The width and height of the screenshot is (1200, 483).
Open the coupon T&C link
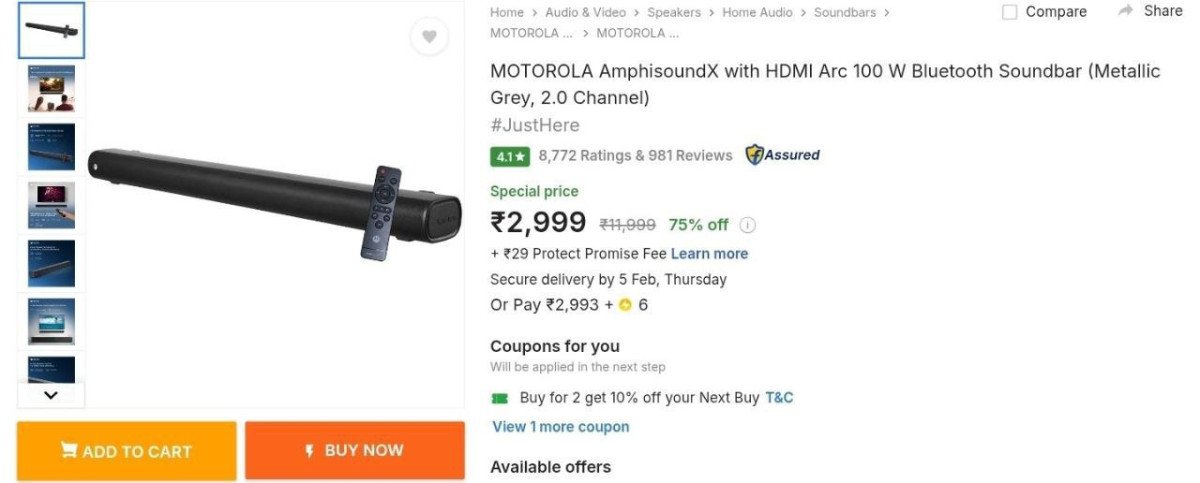(x=779, y=398)
